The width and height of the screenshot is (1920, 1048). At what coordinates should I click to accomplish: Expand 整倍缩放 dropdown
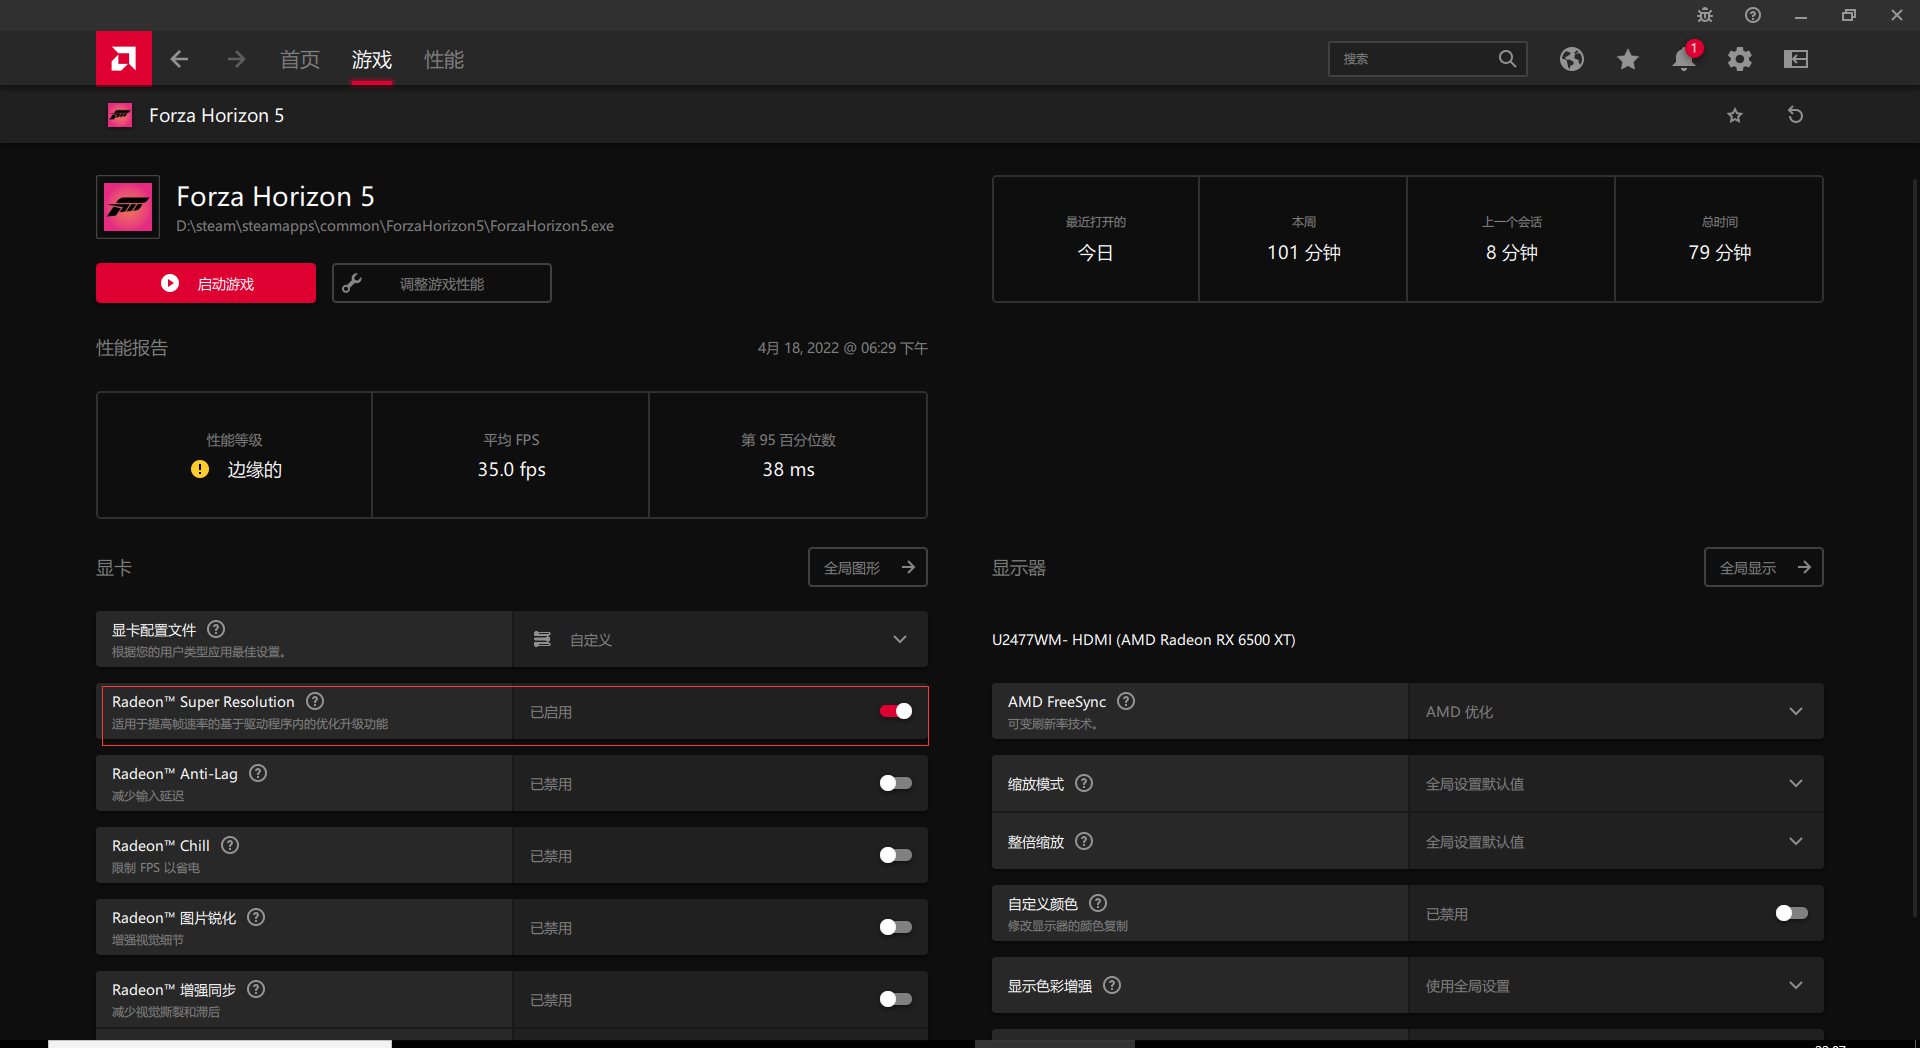tap(1616, 841)
